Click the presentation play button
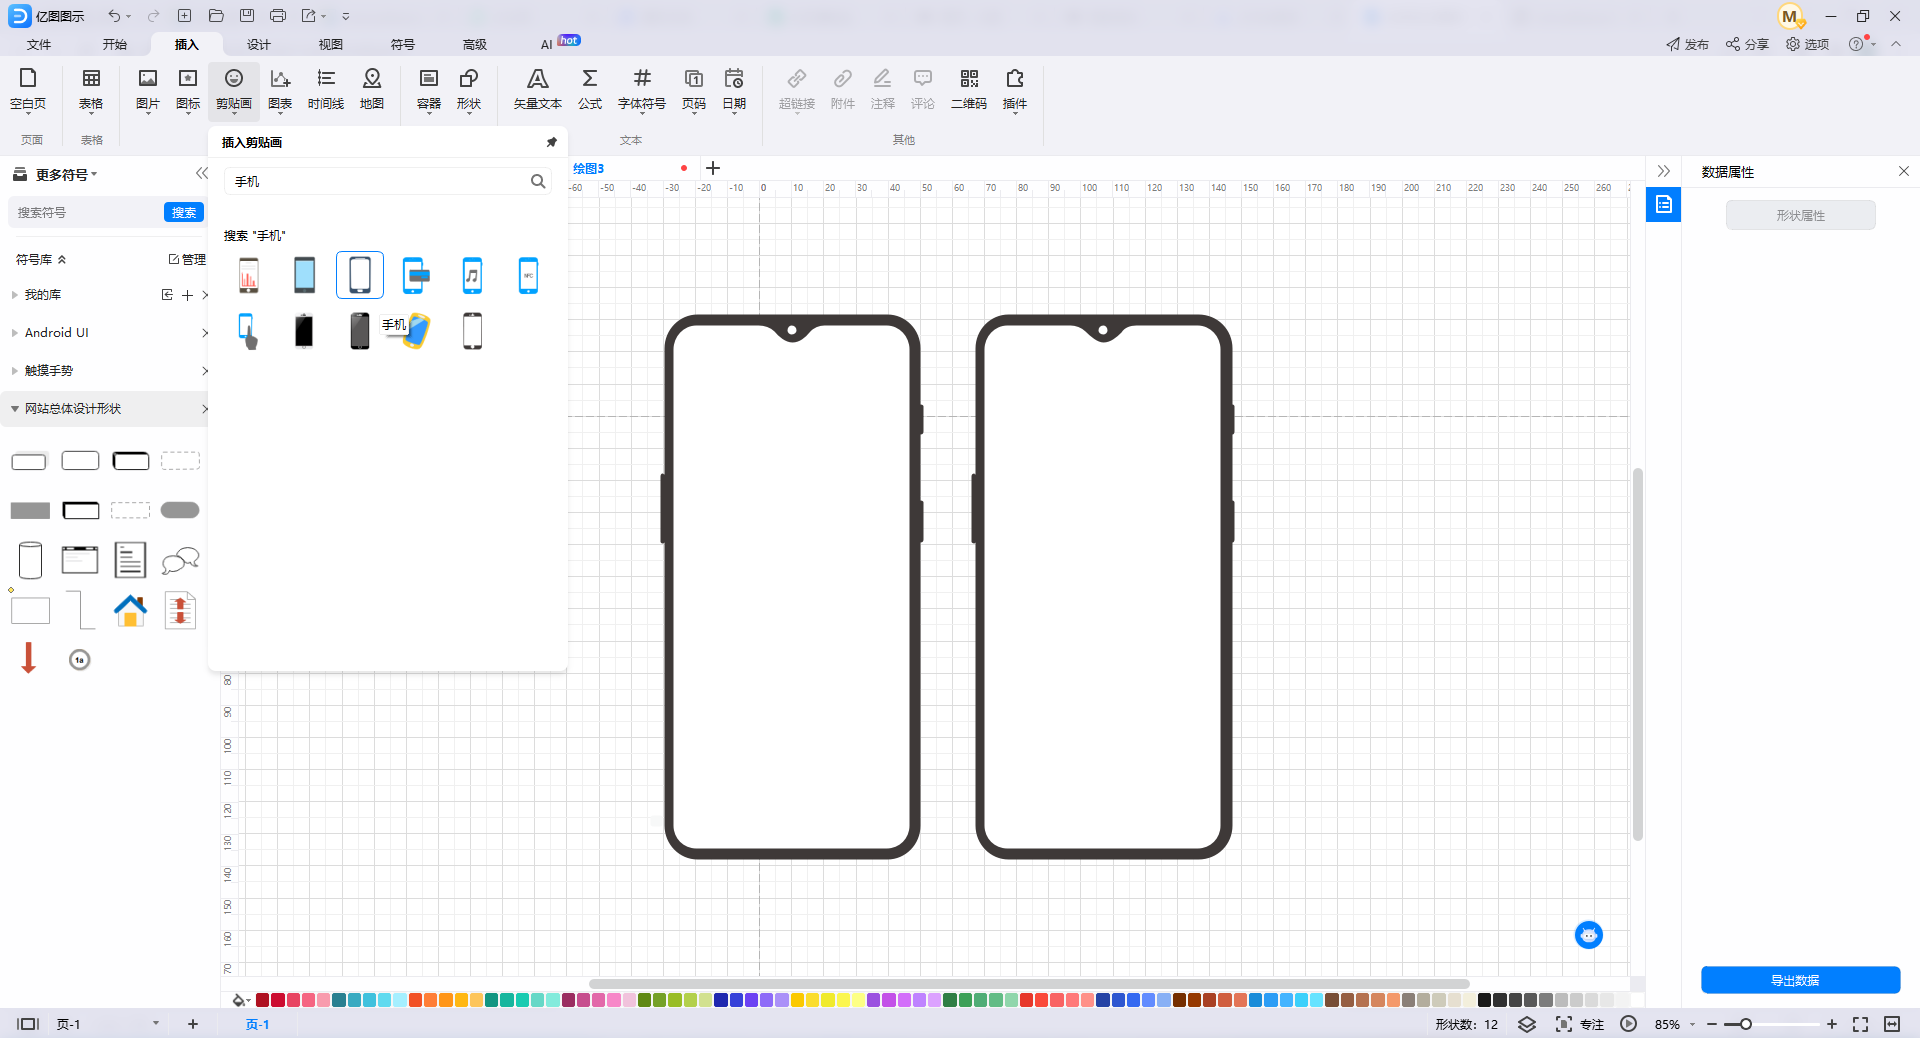Image resolution: width=1920 pixels, height=1038 pixels. [x=1628, y=1024]
